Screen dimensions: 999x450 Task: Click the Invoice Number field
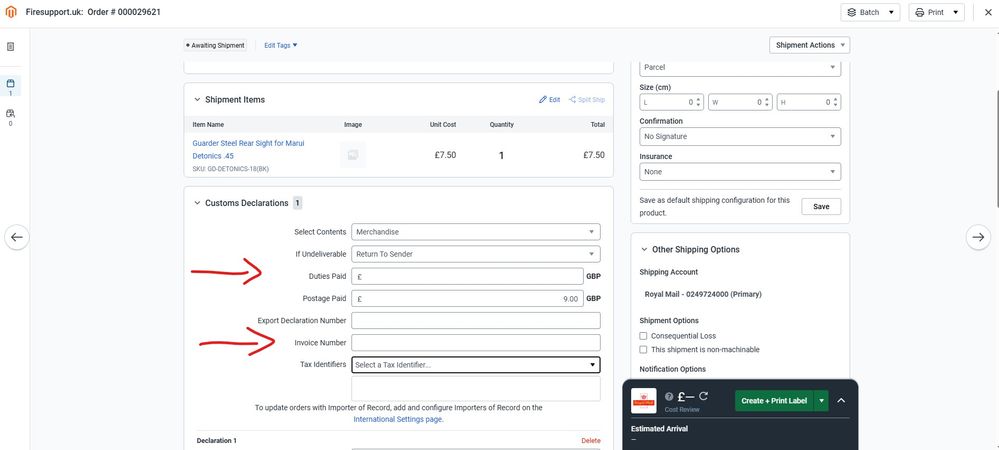coord(476,343)
